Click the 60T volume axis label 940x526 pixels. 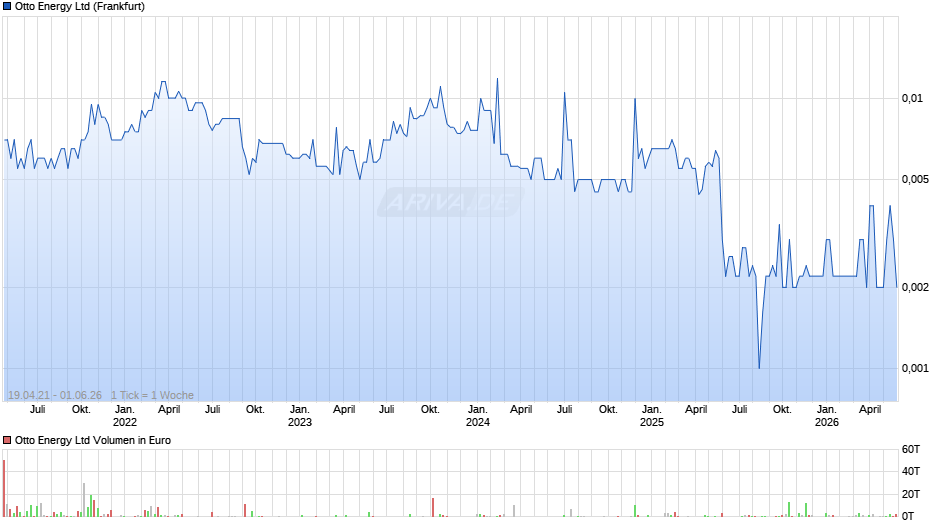911,449
